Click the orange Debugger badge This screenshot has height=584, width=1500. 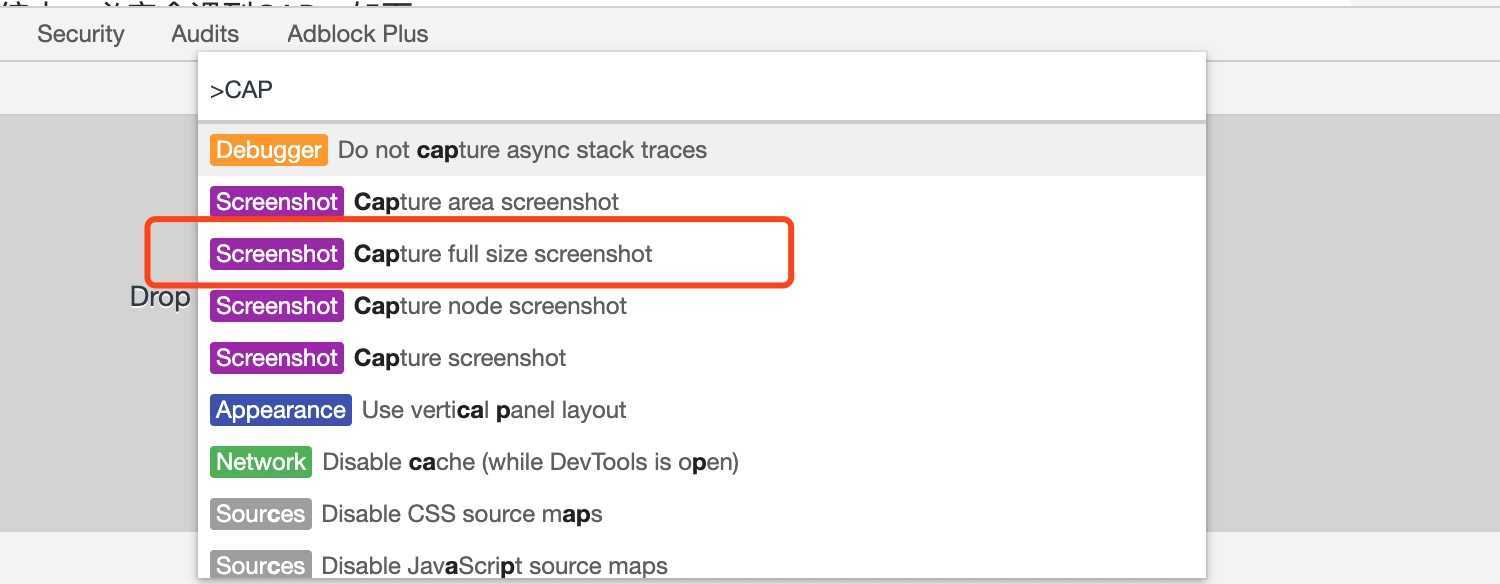coord(269,150)
